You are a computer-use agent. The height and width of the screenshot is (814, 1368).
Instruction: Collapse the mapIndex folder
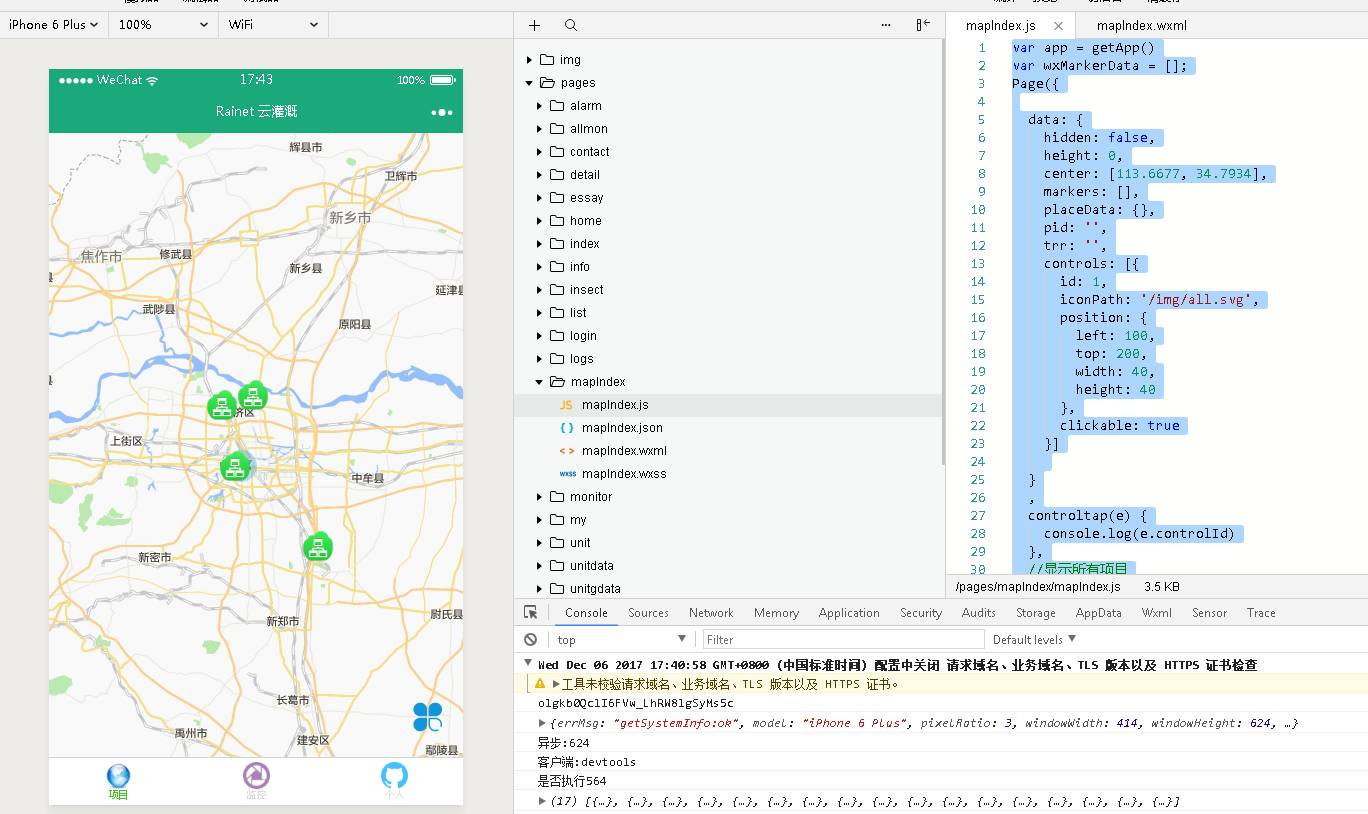click(x=540, y=382)
